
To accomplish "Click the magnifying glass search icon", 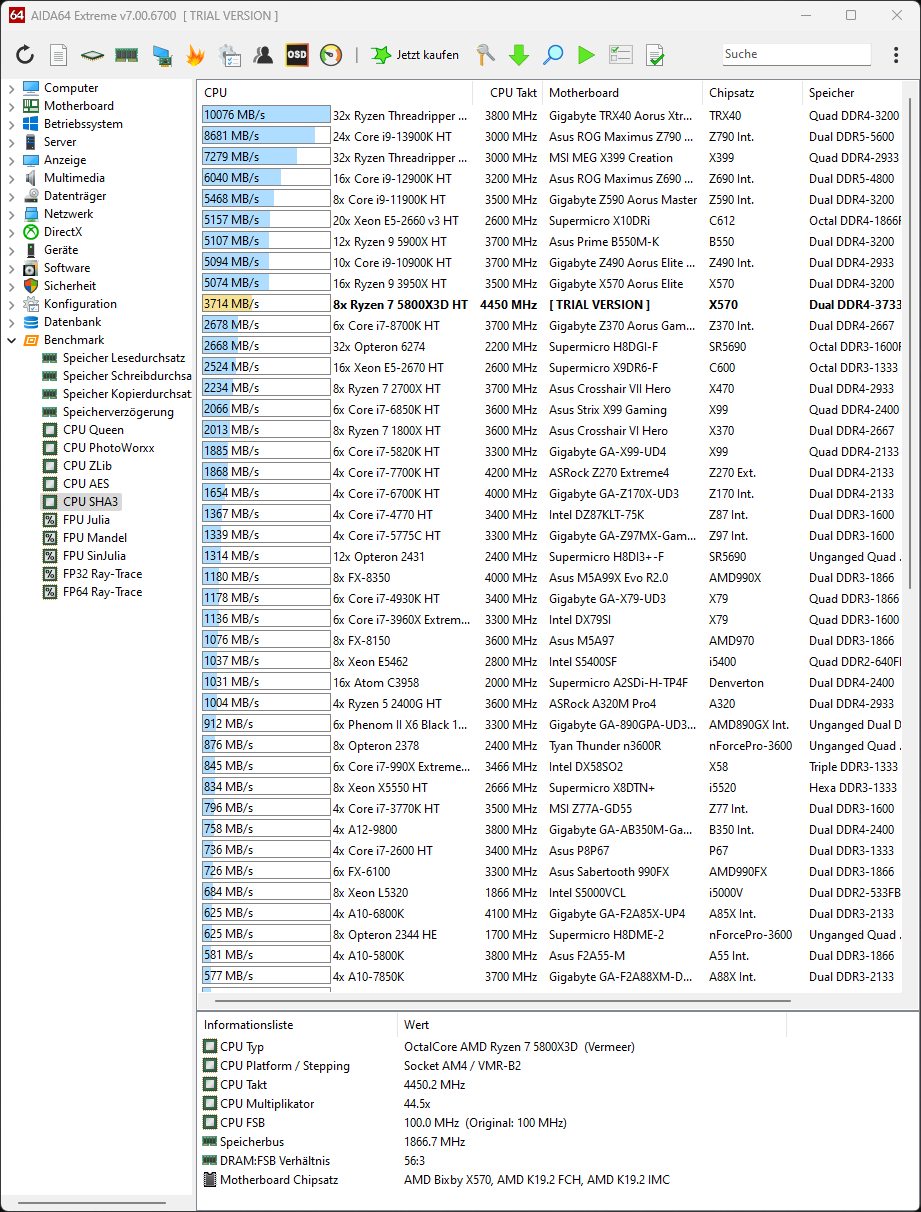I will (553, 55).
